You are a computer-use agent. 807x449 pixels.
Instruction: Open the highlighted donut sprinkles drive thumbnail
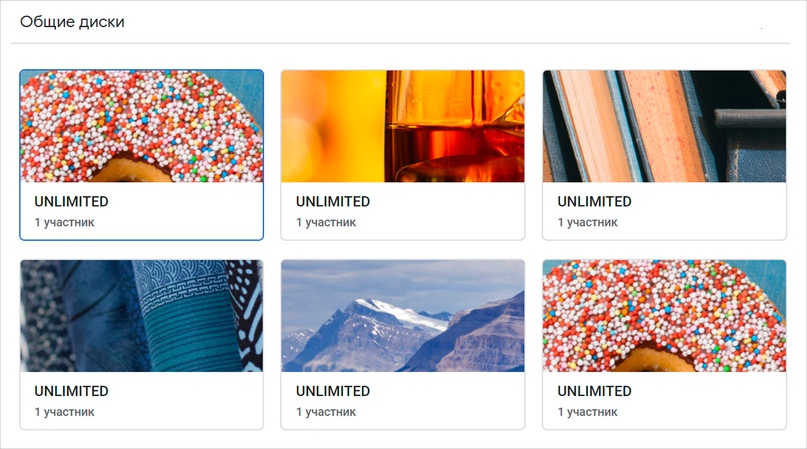(x=142, y=126)
